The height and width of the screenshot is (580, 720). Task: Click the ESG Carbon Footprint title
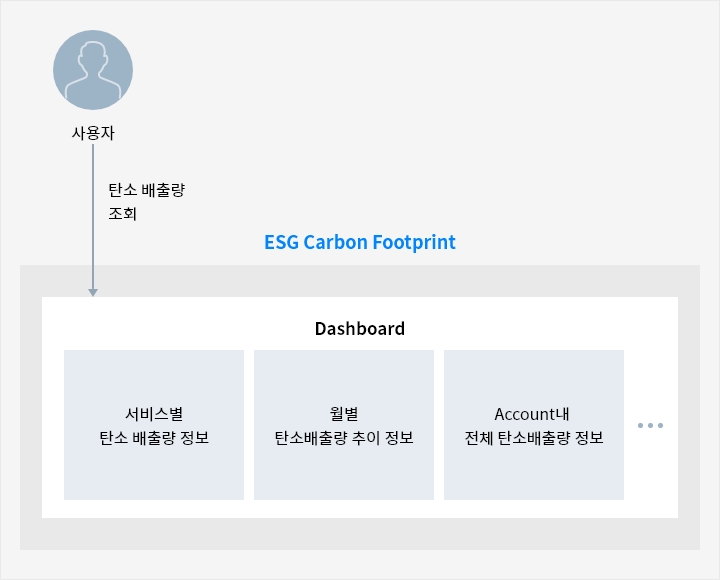click(360, 242)
